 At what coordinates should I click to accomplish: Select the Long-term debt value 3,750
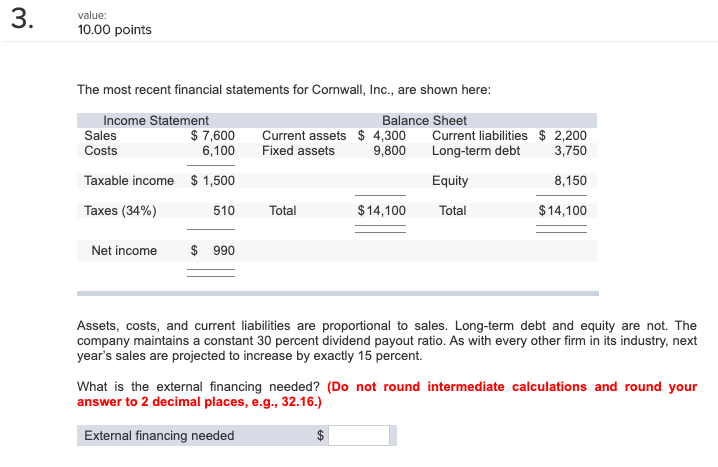point(570,151)
